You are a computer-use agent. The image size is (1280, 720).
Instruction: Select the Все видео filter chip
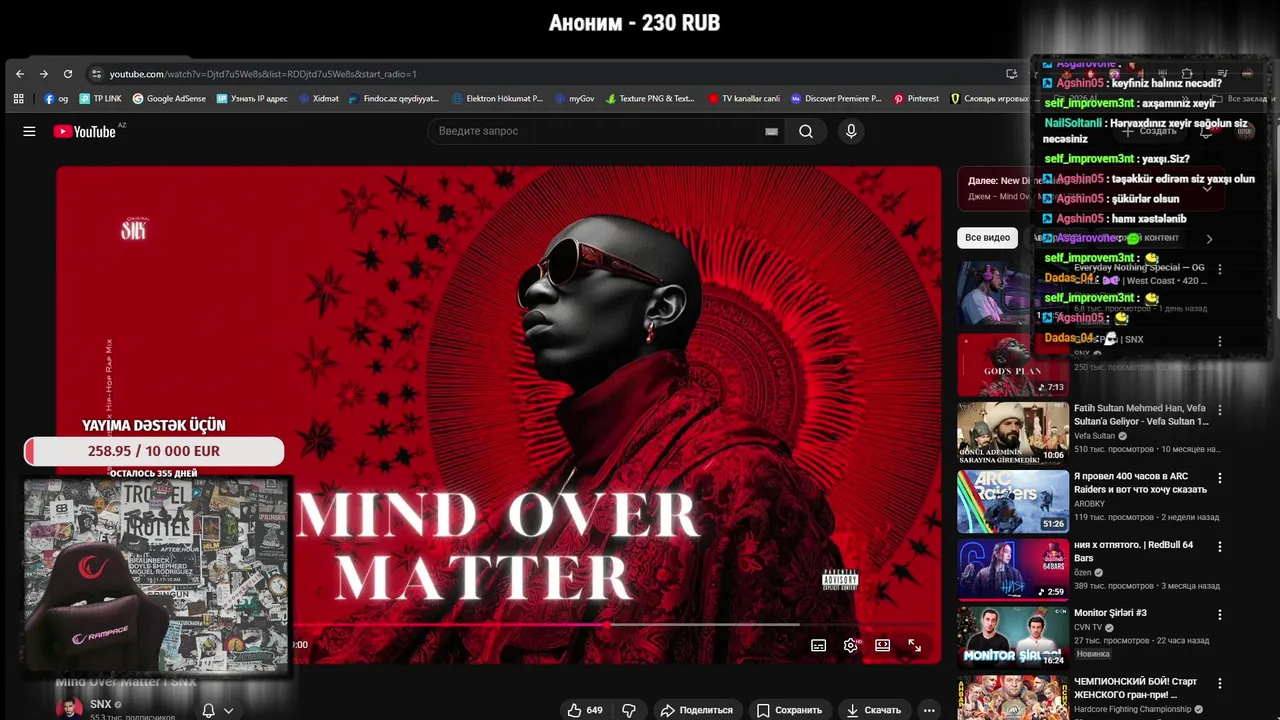click(x=987, y=238)
